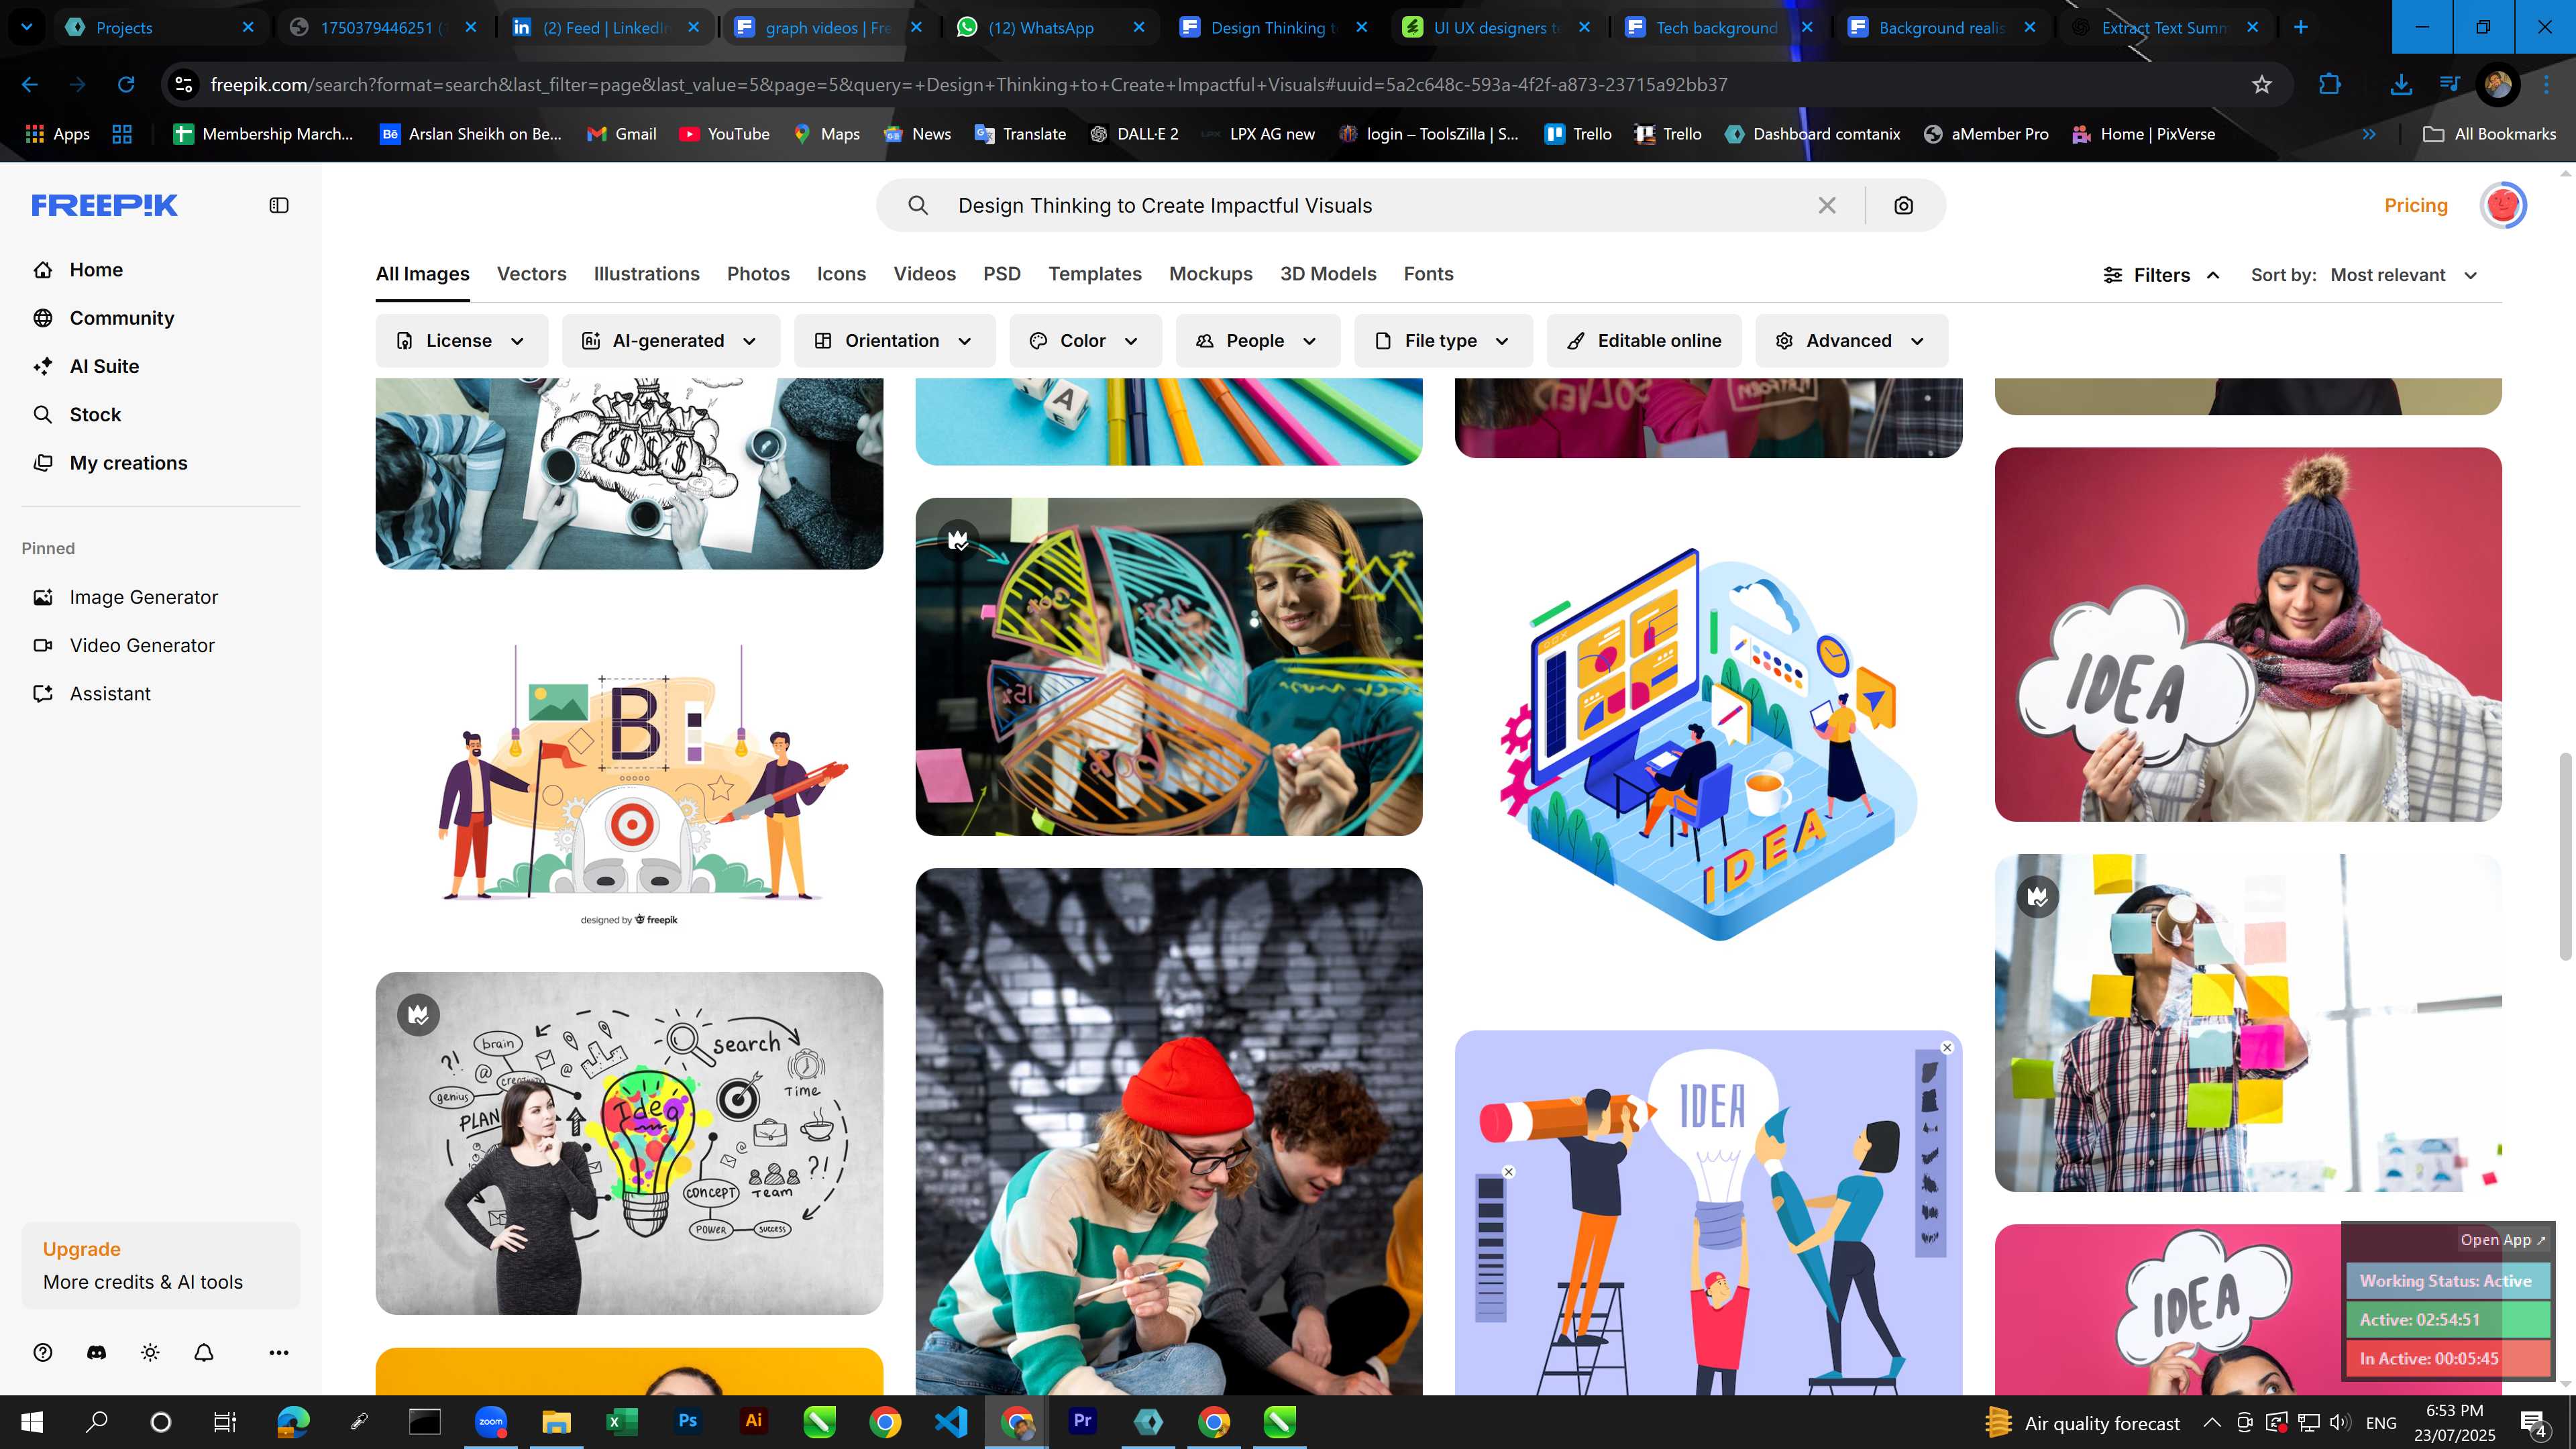The height and width of the screenshot is (1449, 2576).
Task: Open the Color filter dropdown
Action: point(1085,341)
